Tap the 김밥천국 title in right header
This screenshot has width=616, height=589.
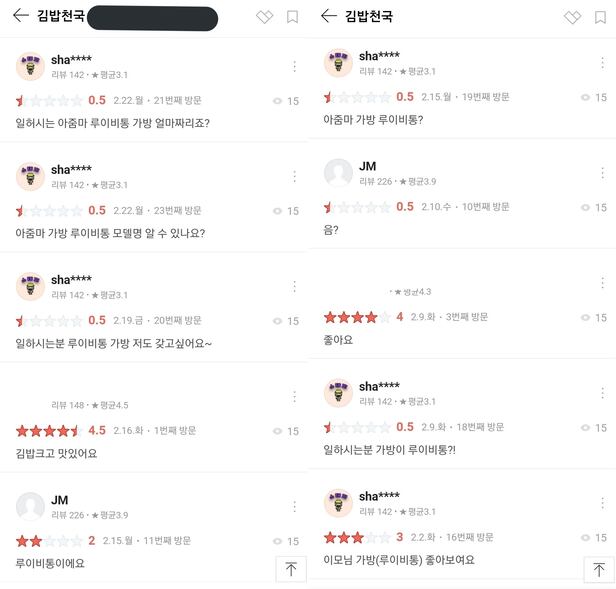[369, 16]
